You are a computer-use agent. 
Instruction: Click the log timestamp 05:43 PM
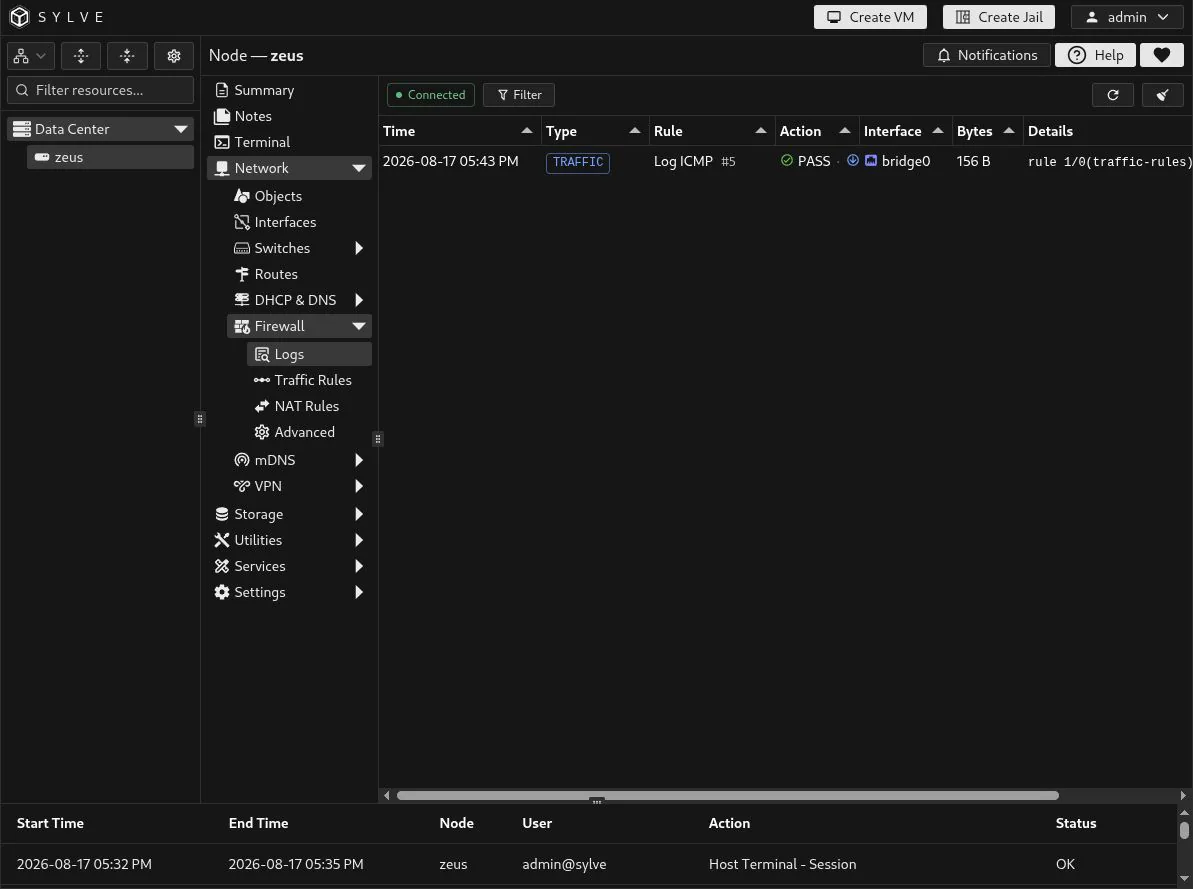tap(450, 161)
